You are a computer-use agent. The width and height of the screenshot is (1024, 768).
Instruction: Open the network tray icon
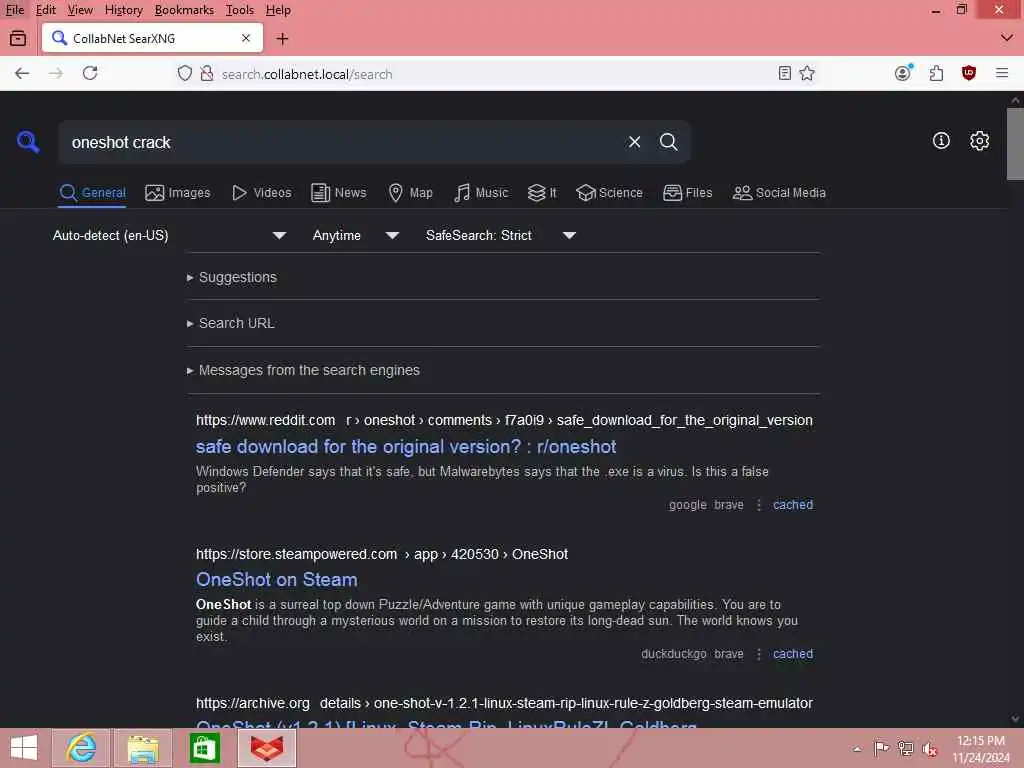pyautogui.click(x=905, y=748)
